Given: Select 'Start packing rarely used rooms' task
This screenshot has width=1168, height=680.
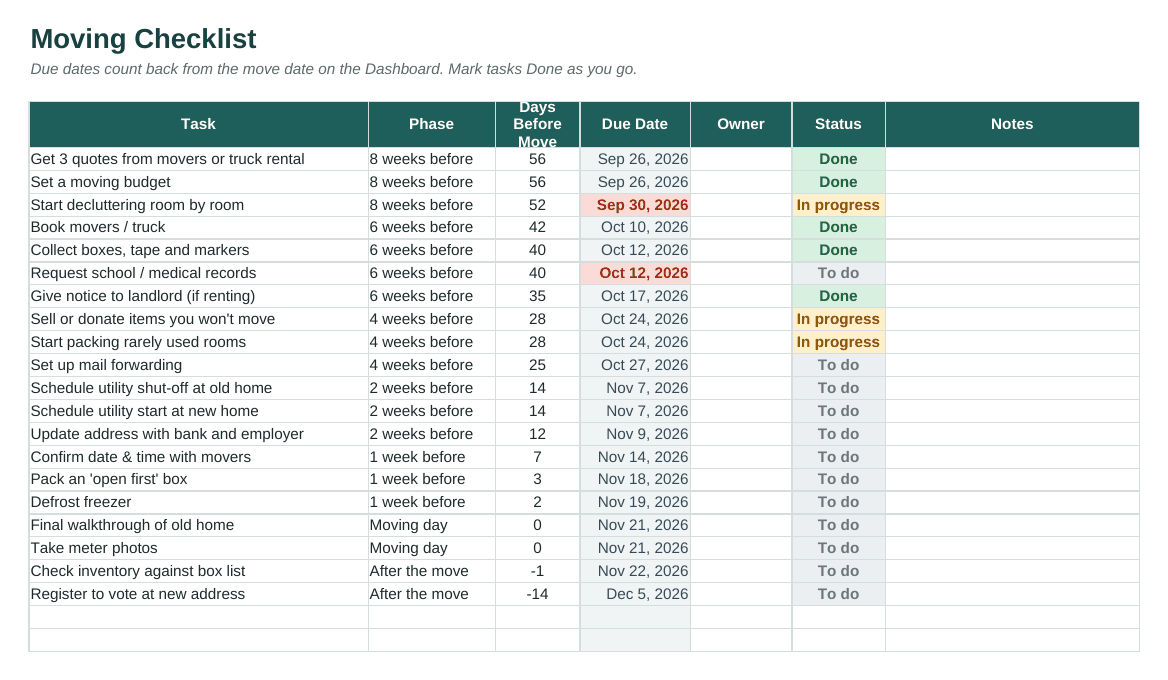Looking at the screenshot, I should (198, 343).
